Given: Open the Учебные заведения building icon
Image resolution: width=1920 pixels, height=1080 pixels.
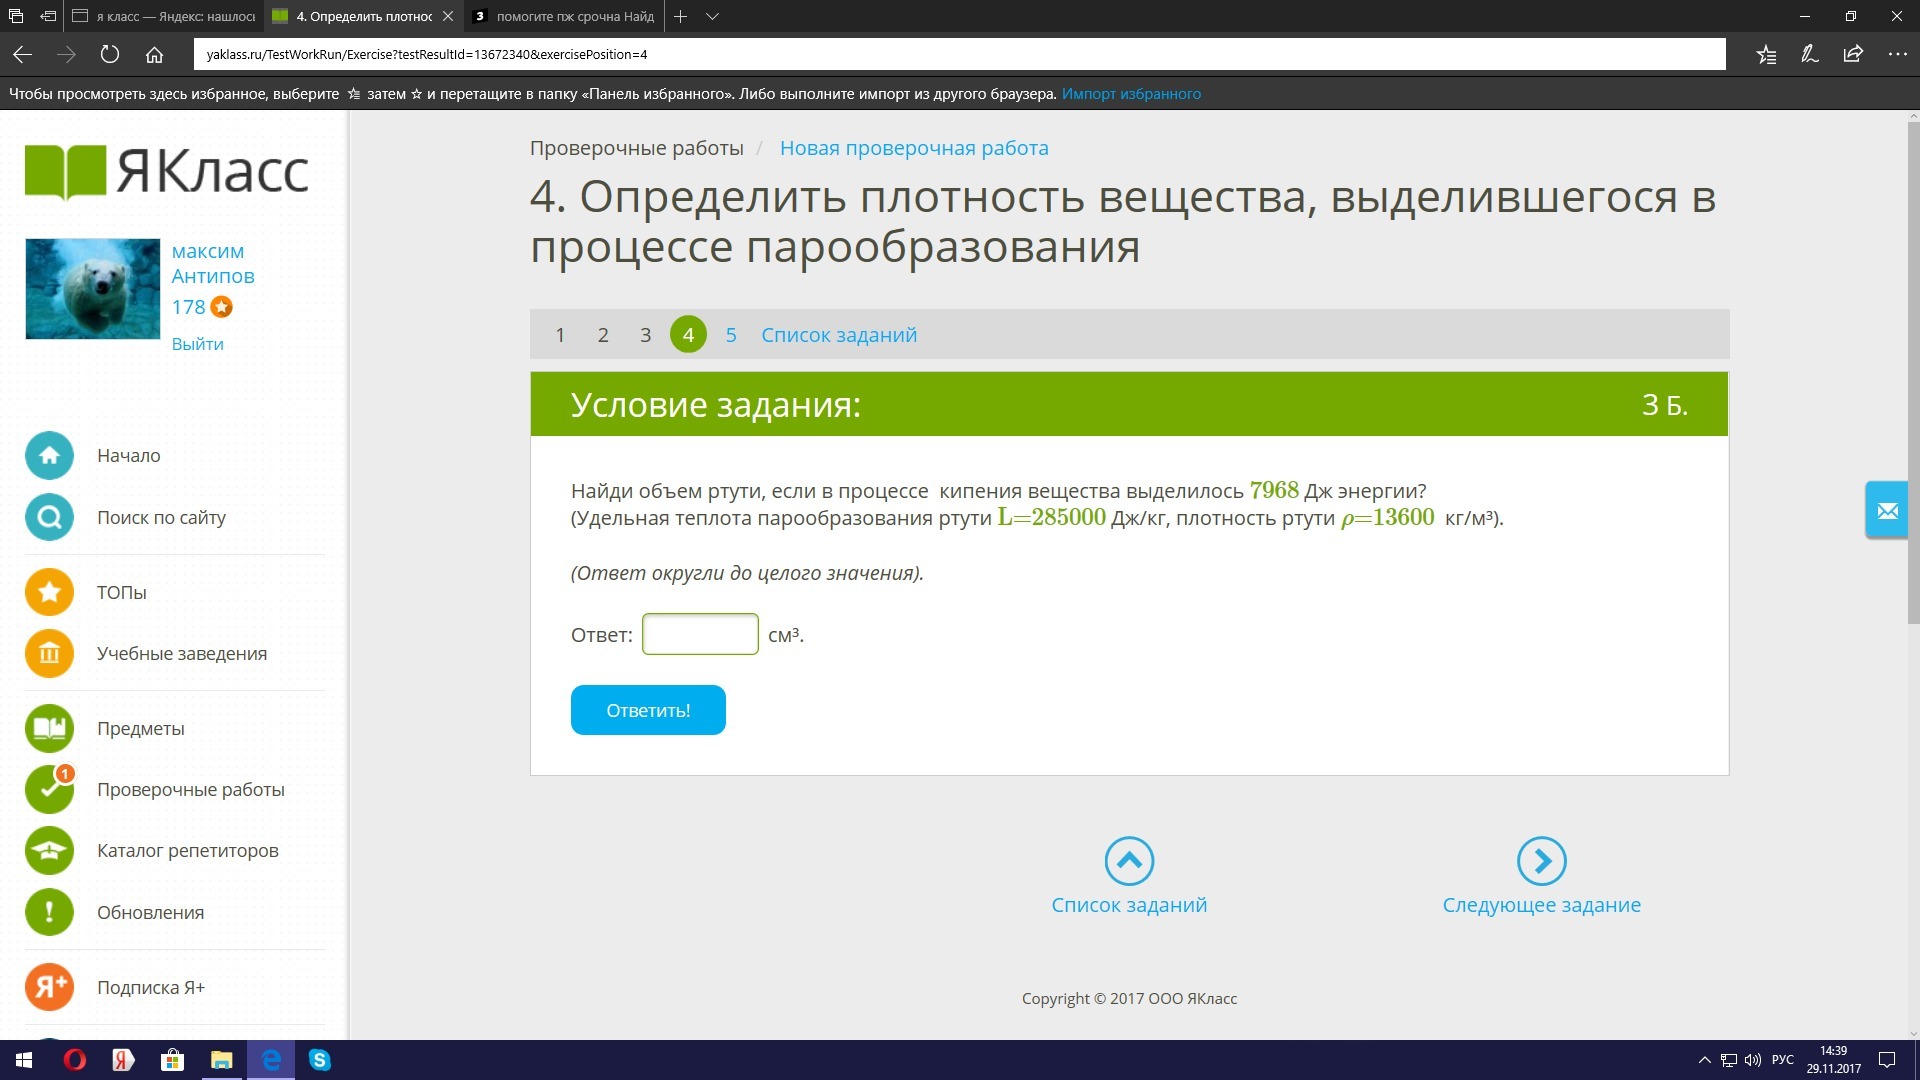Looking at the screenshot, I should click(x=49, y=654).
